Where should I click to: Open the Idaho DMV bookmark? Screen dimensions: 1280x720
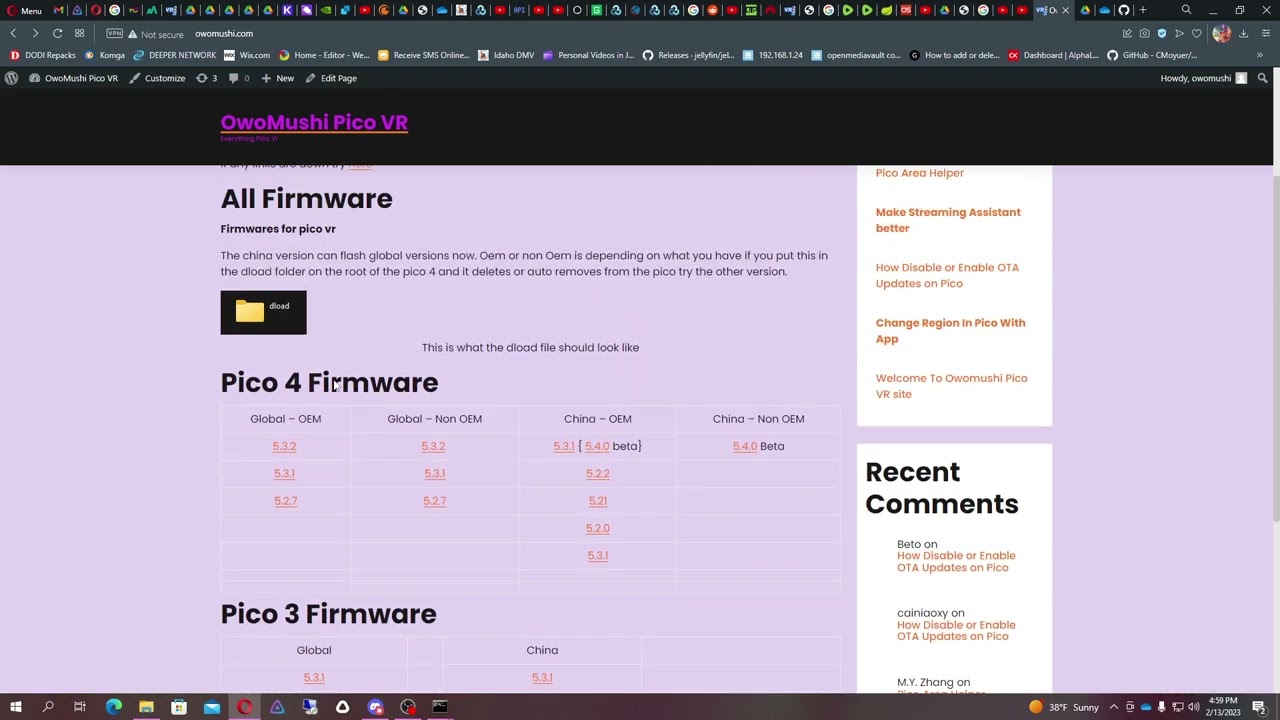506,55
